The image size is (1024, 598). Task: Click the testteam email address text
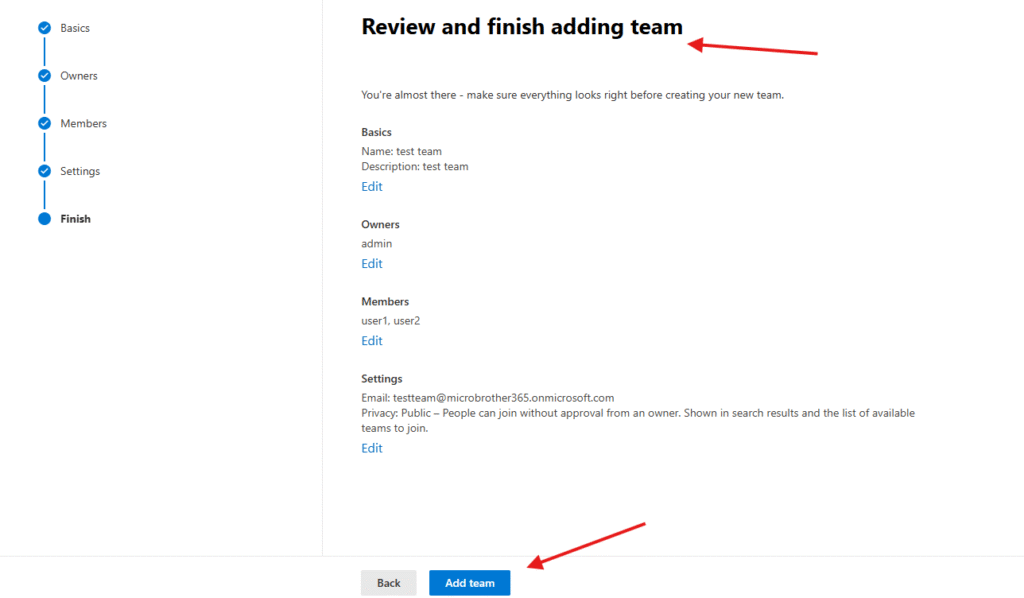coord(503,398)
